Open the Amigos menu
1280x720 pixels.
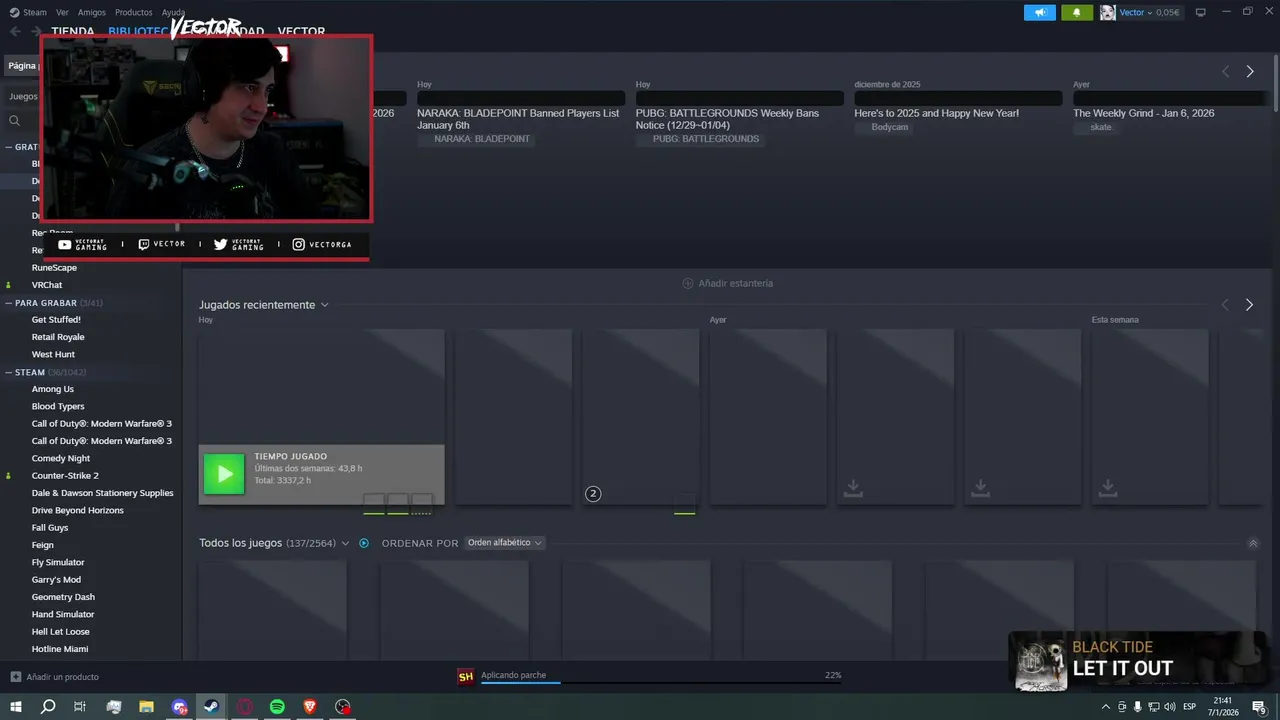(x=91, y=12)
